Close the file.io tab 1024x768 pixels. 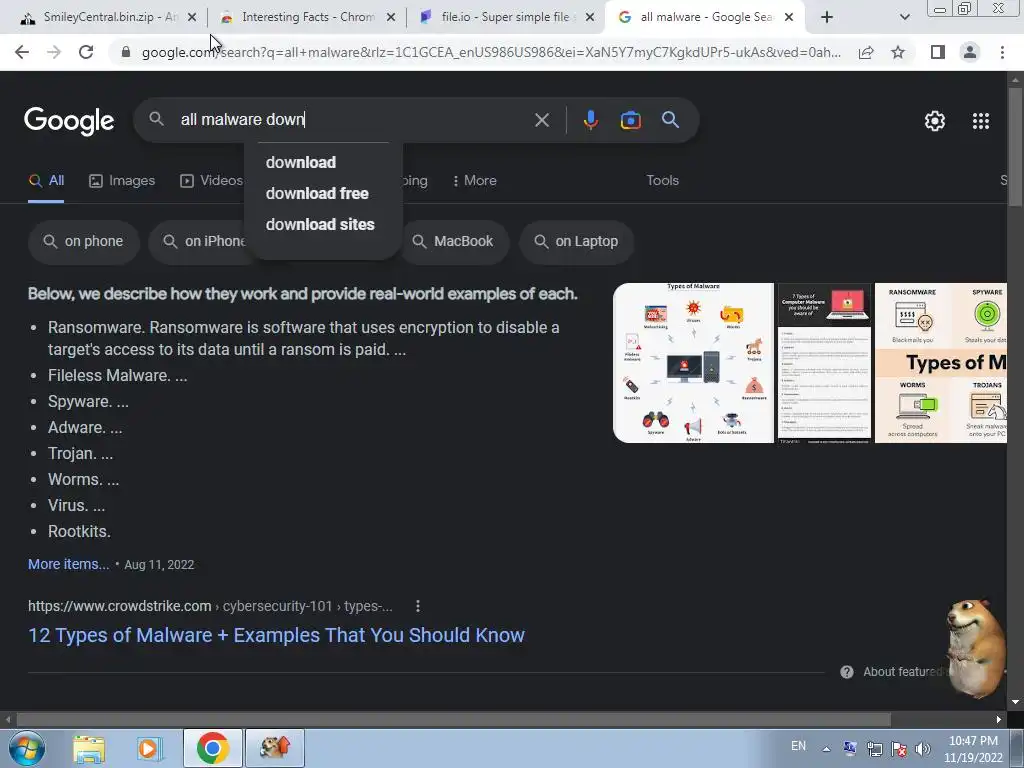tap(590, 18)
